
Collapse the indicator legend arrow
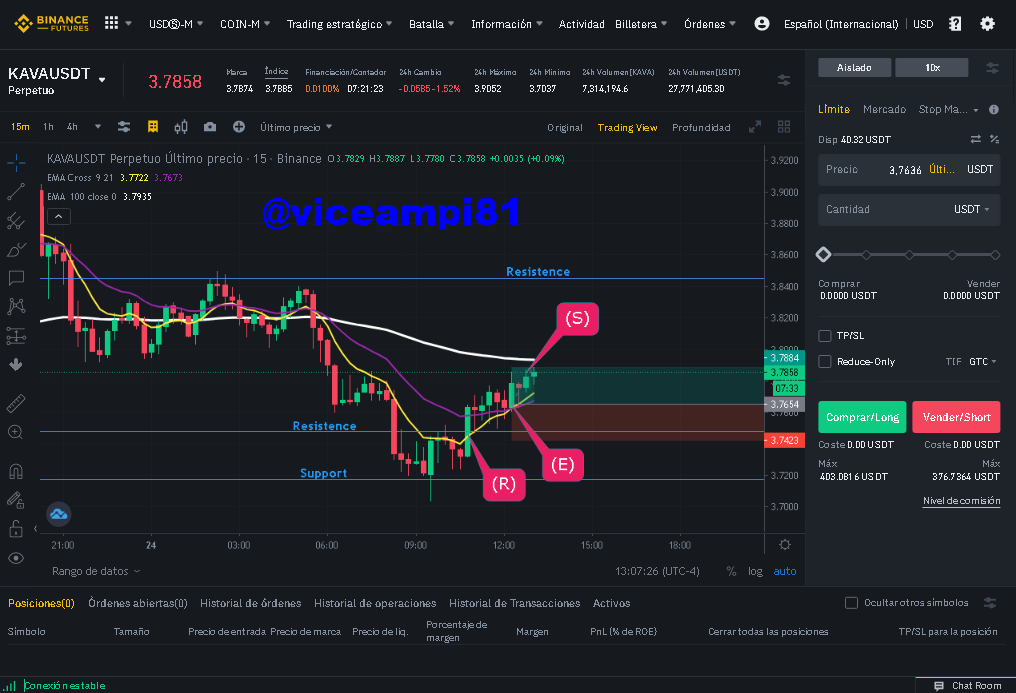click(x=58, y=216)
